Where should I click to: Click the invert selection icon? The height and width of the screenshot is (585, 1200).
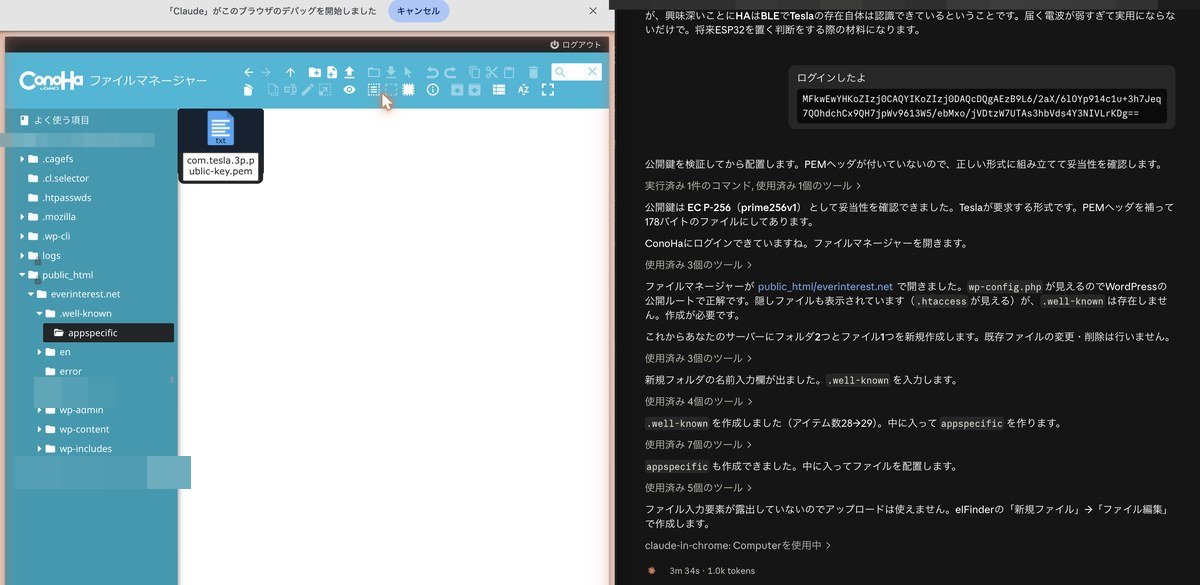click(408, 90)
